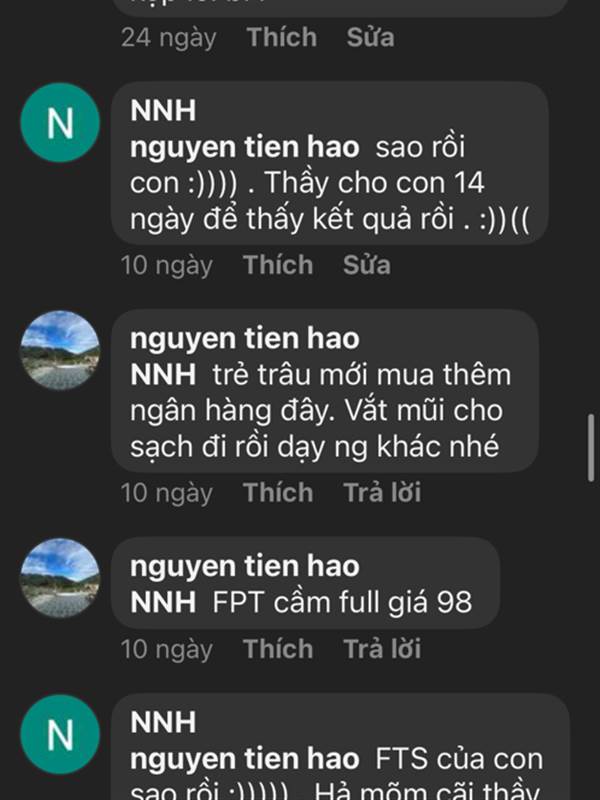Open the NNH author name on the first comment
This screenshot has height=800, width=600.
coord(163,111)
